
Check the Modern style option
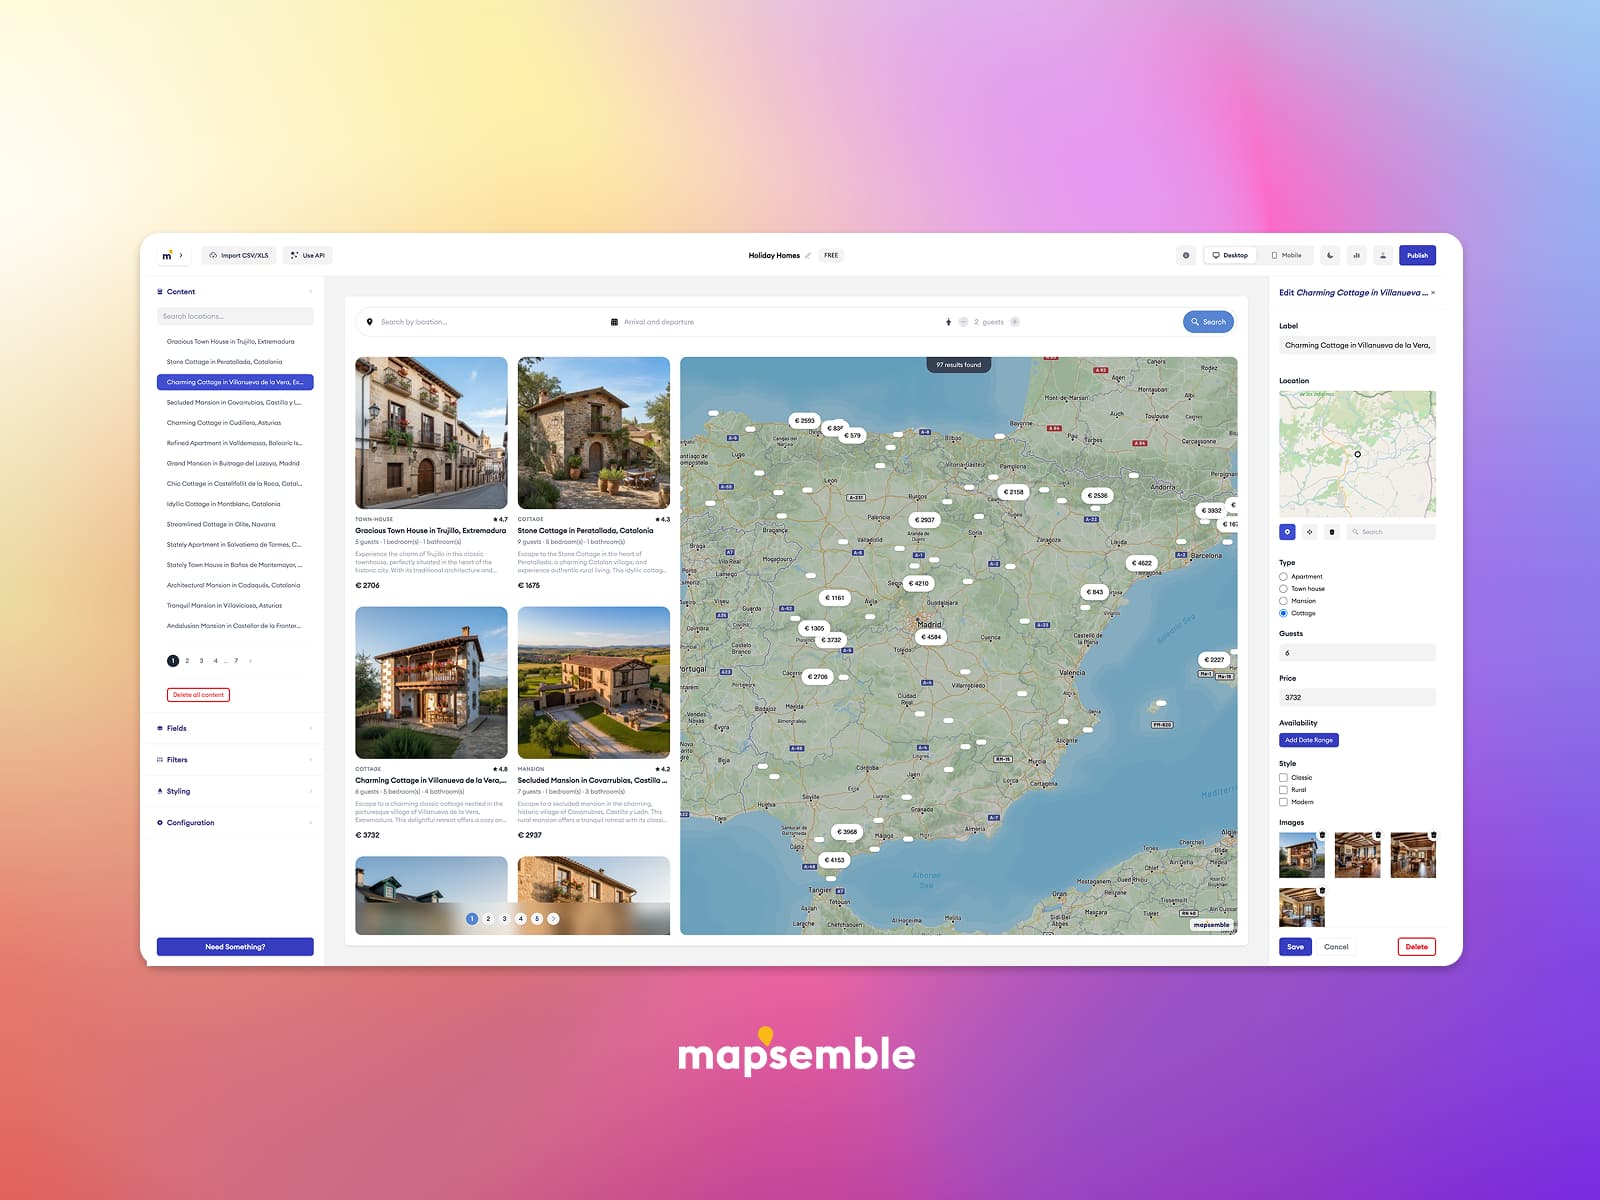click(x=1284, y=802)
